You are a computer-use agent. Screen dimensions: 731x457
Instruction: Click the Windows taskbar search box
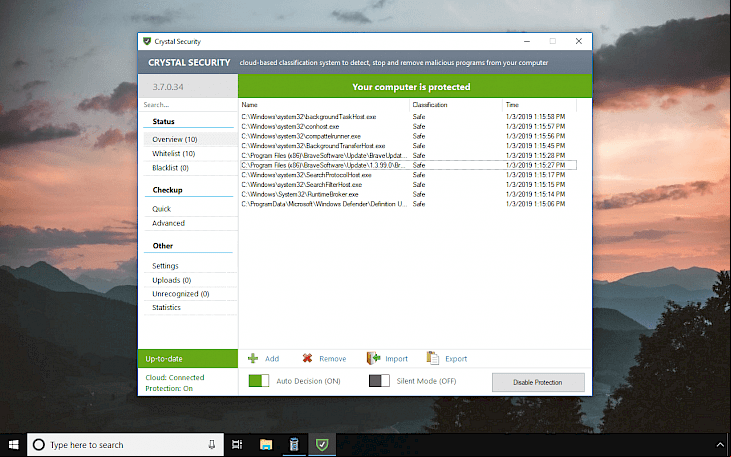point(125,445)
